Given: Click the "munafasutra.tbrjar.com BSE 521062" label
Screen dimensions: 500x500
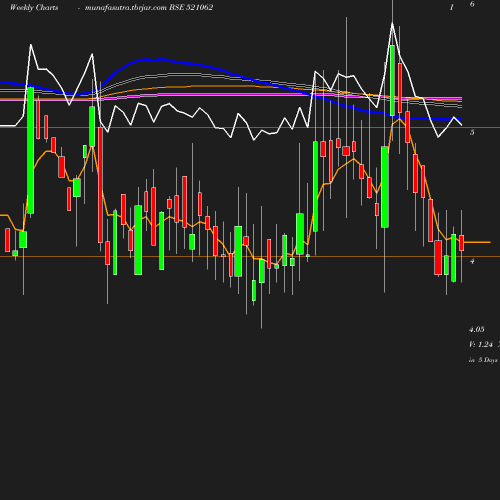Looking at the screenshot, I should pos(149,7).
